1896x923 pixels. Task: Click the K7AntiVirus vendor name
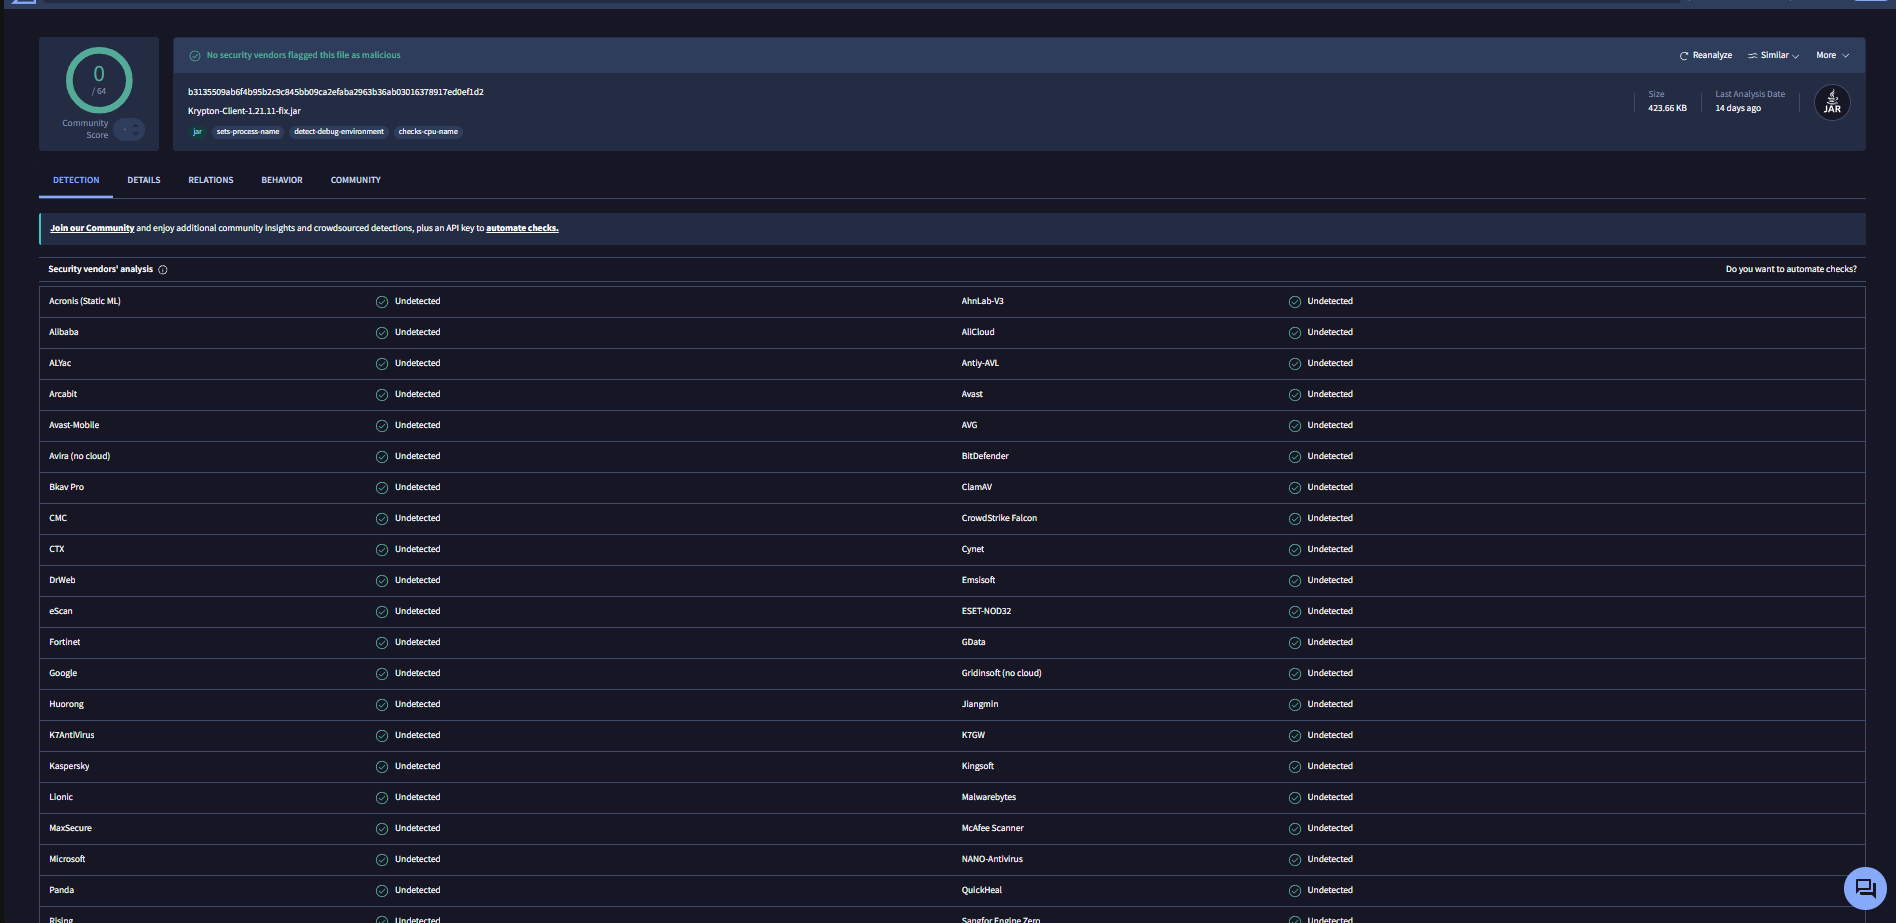coord(72,735)
